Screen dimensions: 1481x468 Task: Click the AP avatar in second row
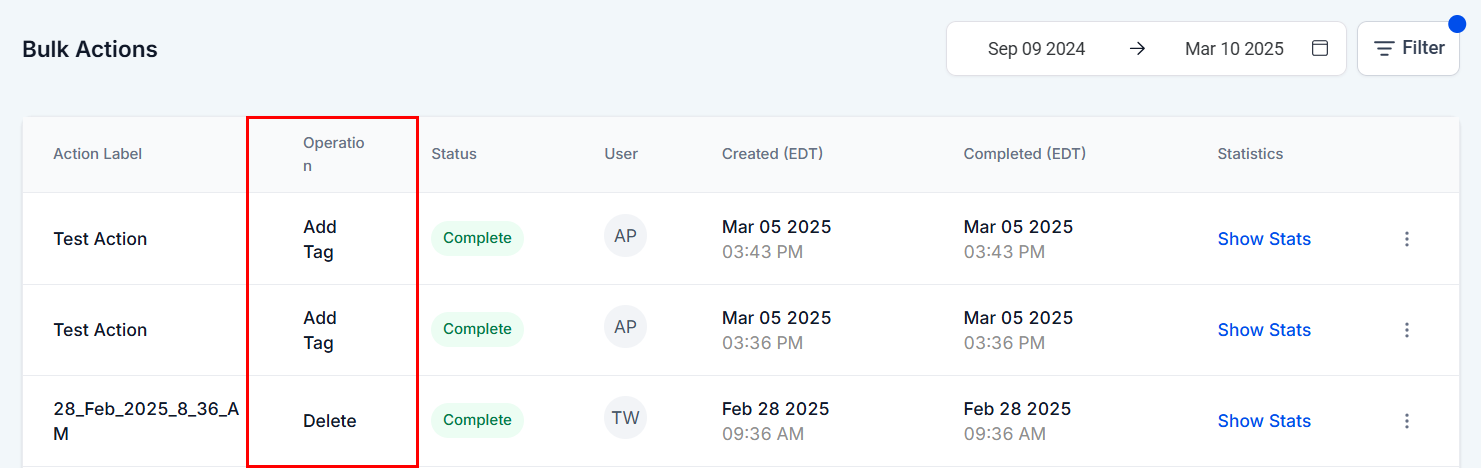click(x=626, y=327)
